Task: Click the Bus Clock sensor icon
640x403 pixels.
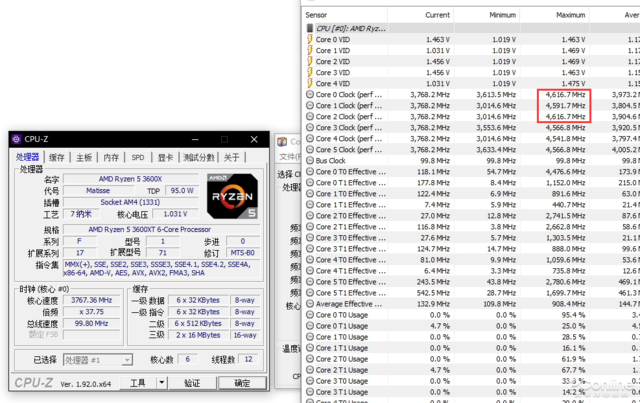Action: point(310,160)
